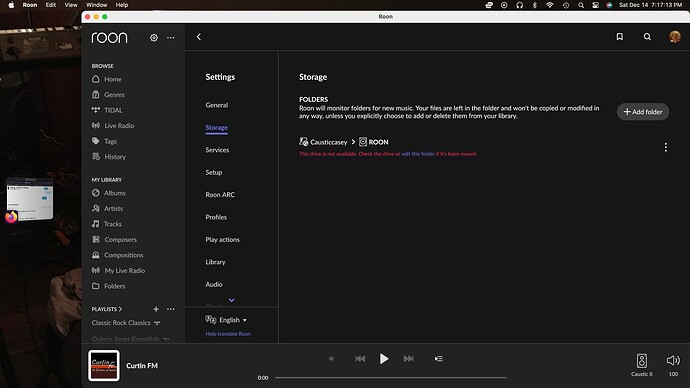Open the three-dot menu for ROON folder
The height and width of the screenshot is (388, 690).
click(665, 147)
